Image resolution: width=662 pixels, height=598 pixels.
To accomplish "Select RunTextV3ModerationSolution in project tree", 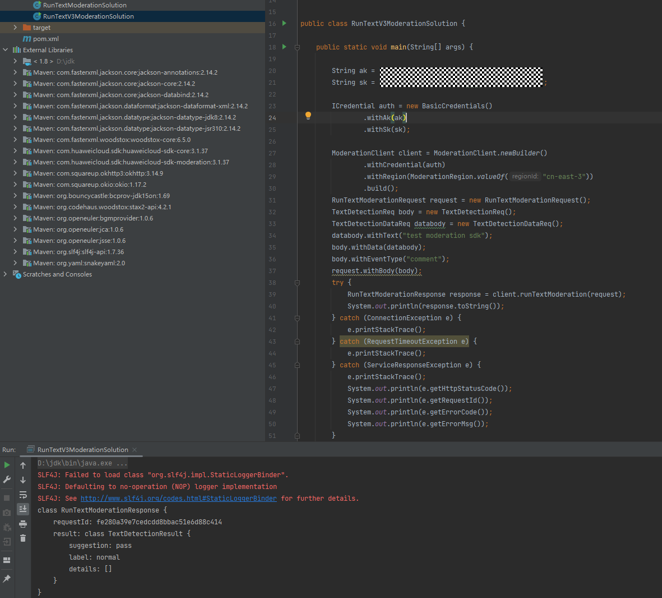I will pyautogui.click(x=88, y=16).
